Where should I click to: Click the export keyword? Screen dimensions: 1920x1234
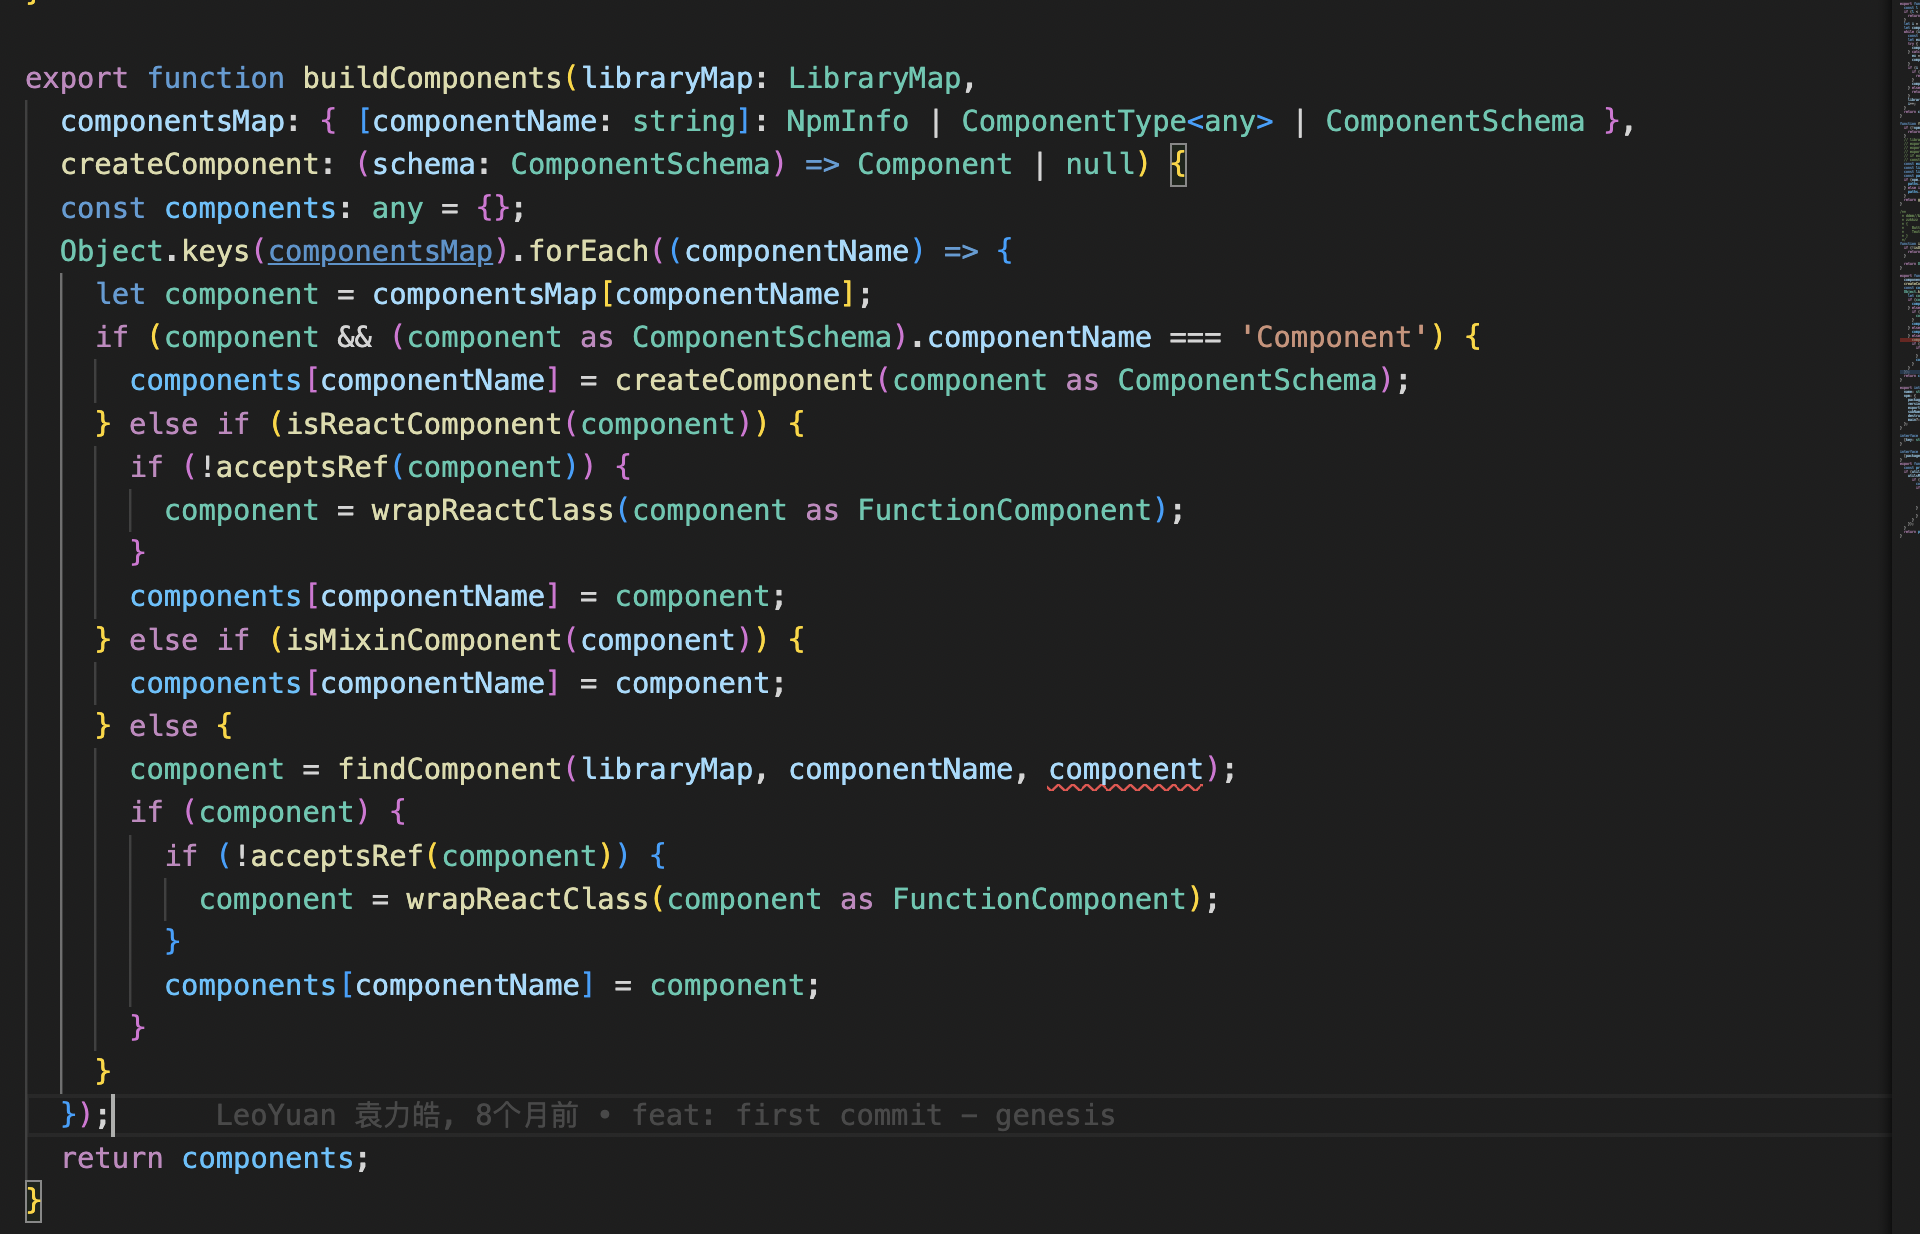[x=76, y=78]
